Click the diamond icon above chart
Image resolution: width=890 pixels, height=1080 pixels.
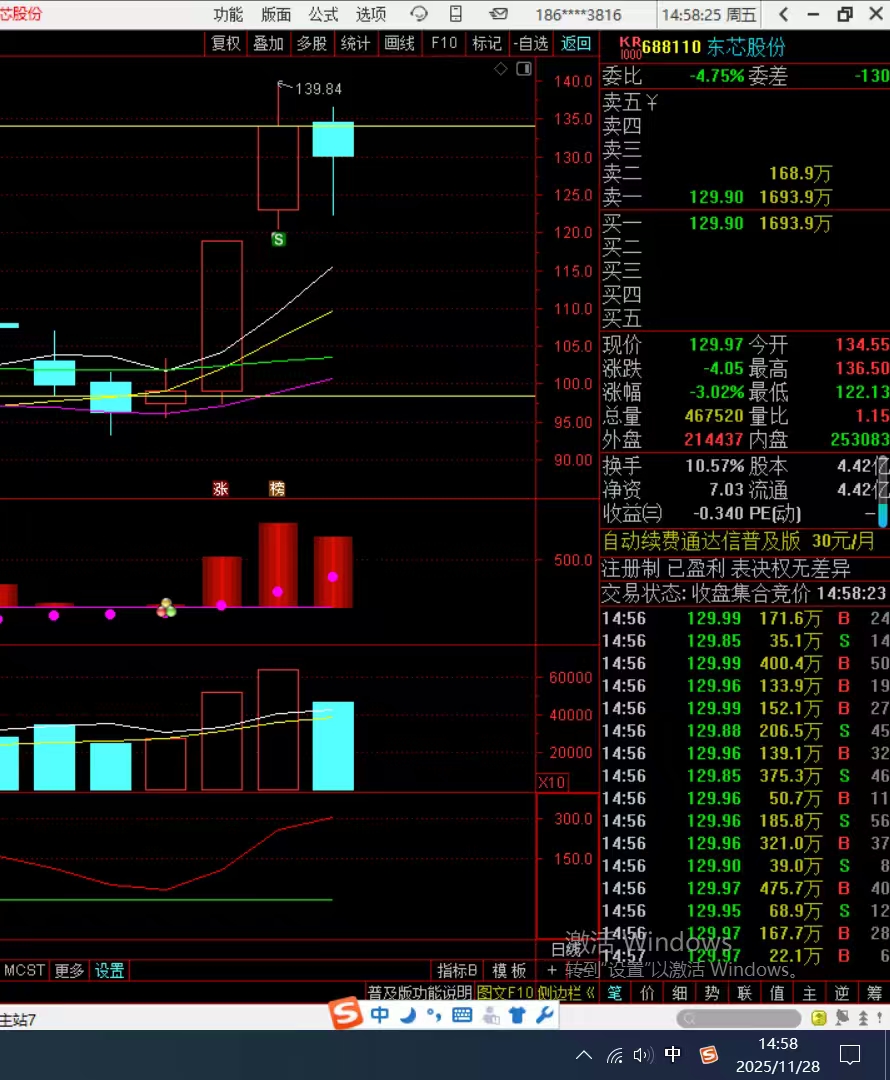pos(501,68)
